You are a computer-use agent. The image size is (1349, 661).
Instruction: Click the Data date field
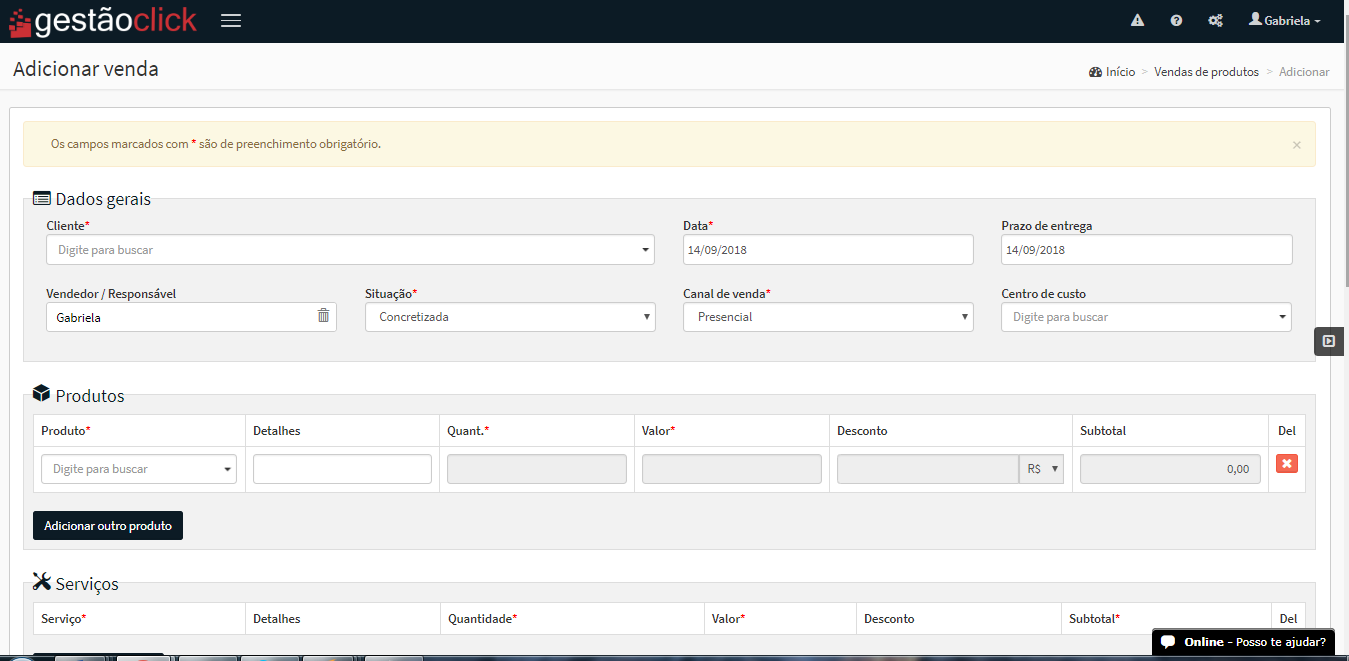point(828,250)
